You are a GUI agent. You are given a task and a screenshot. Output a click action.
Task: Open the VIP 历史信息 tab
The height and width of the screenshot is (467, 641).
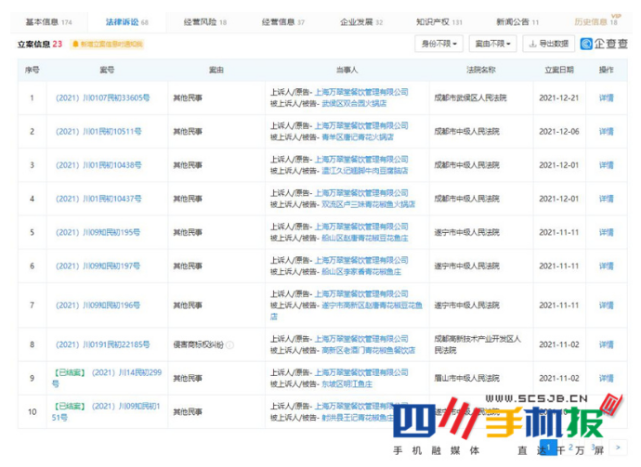(x=597, y=21)
